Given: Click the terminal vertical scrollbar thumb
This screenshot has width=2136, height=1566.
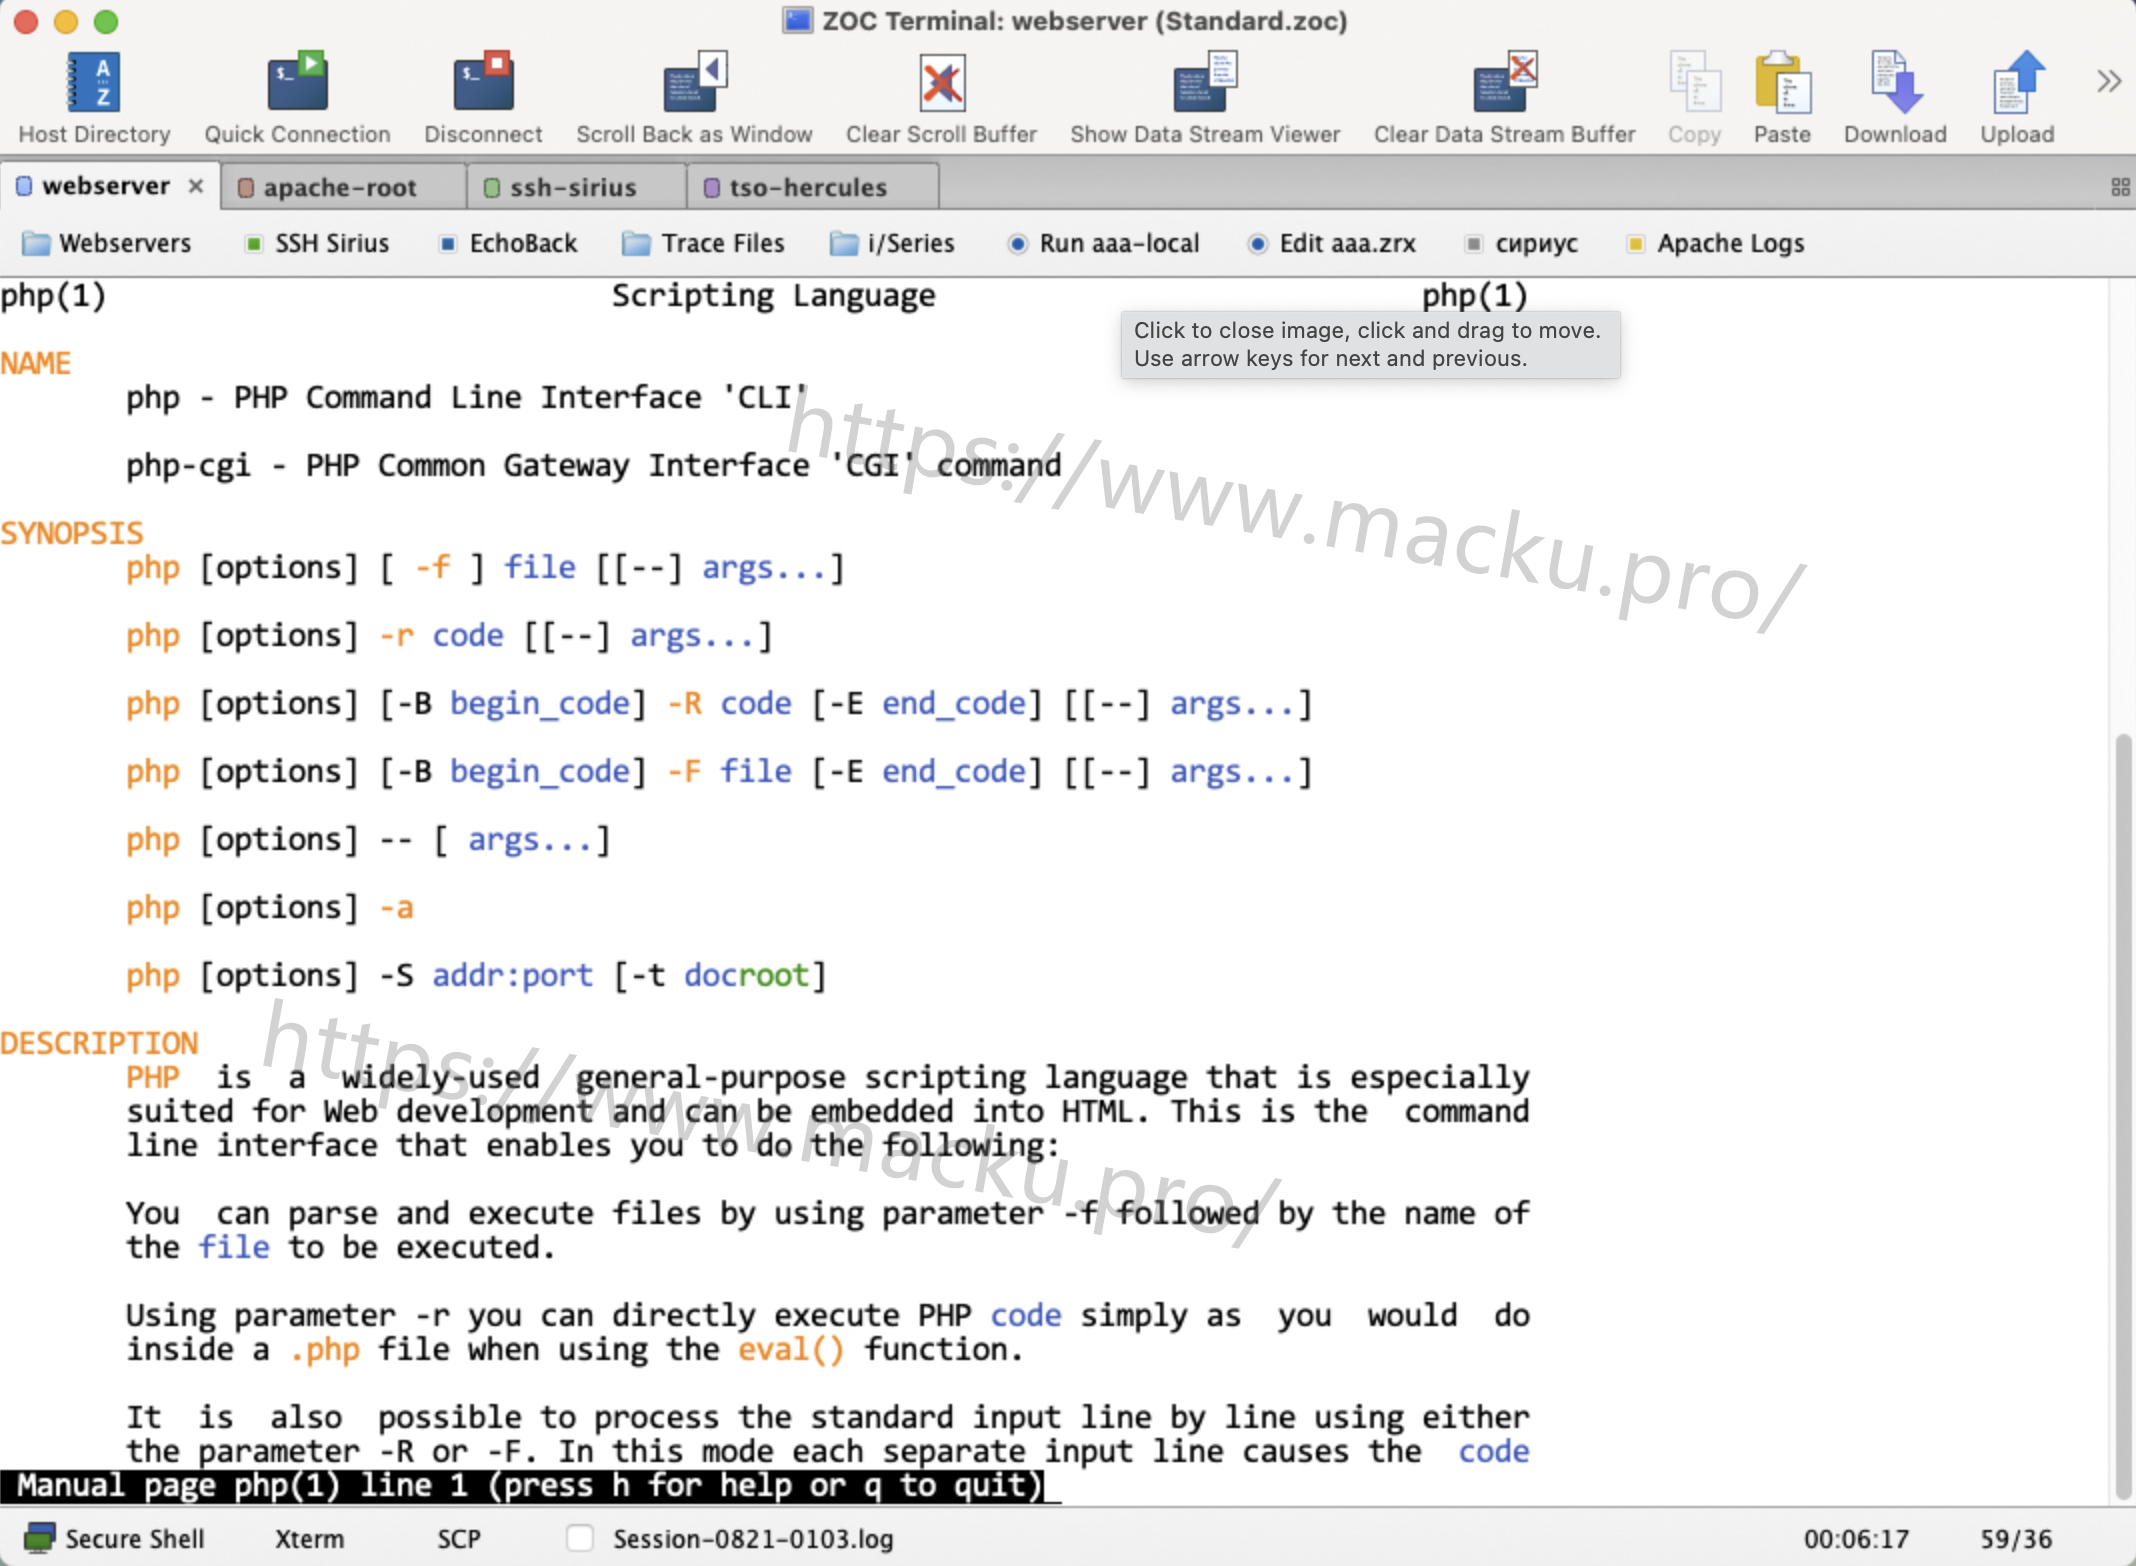Looking at the screenshot, I should pos(2122,1117).
